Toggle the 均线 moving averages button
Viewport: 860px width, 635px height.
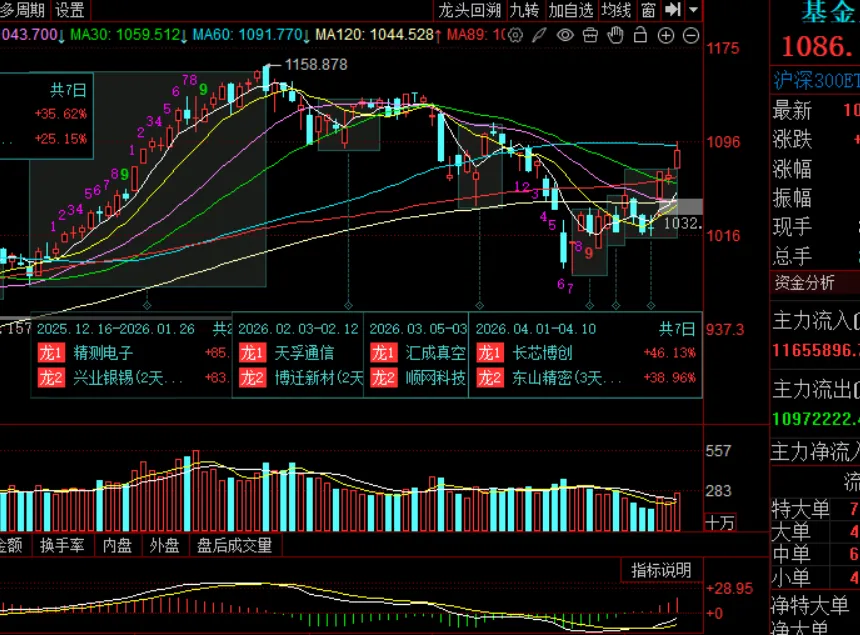point(616,10)
